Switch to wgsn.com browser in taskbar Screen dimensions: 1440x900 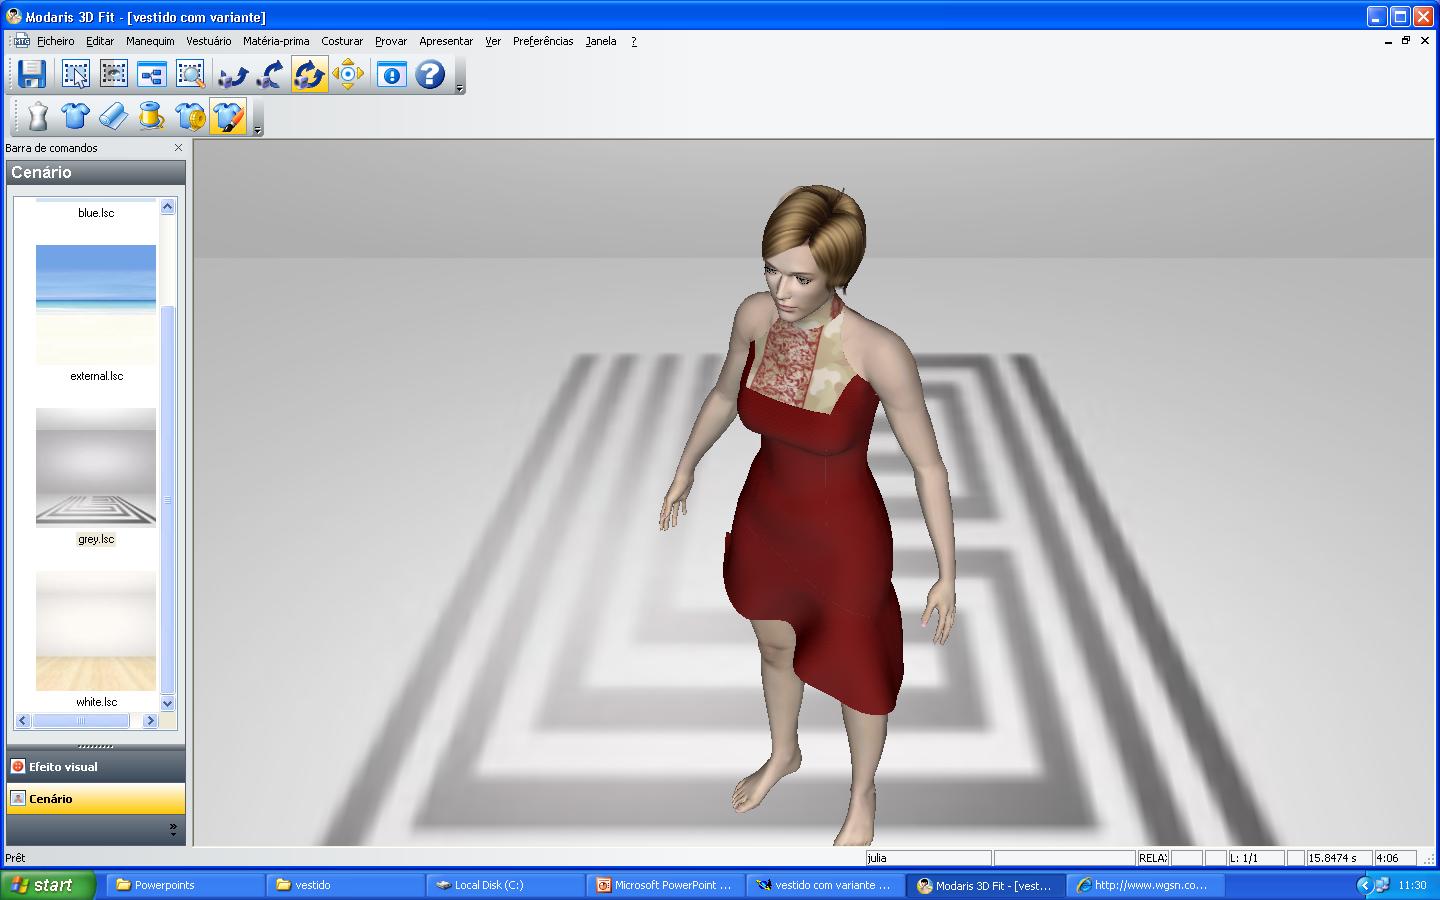[1145, 885]
